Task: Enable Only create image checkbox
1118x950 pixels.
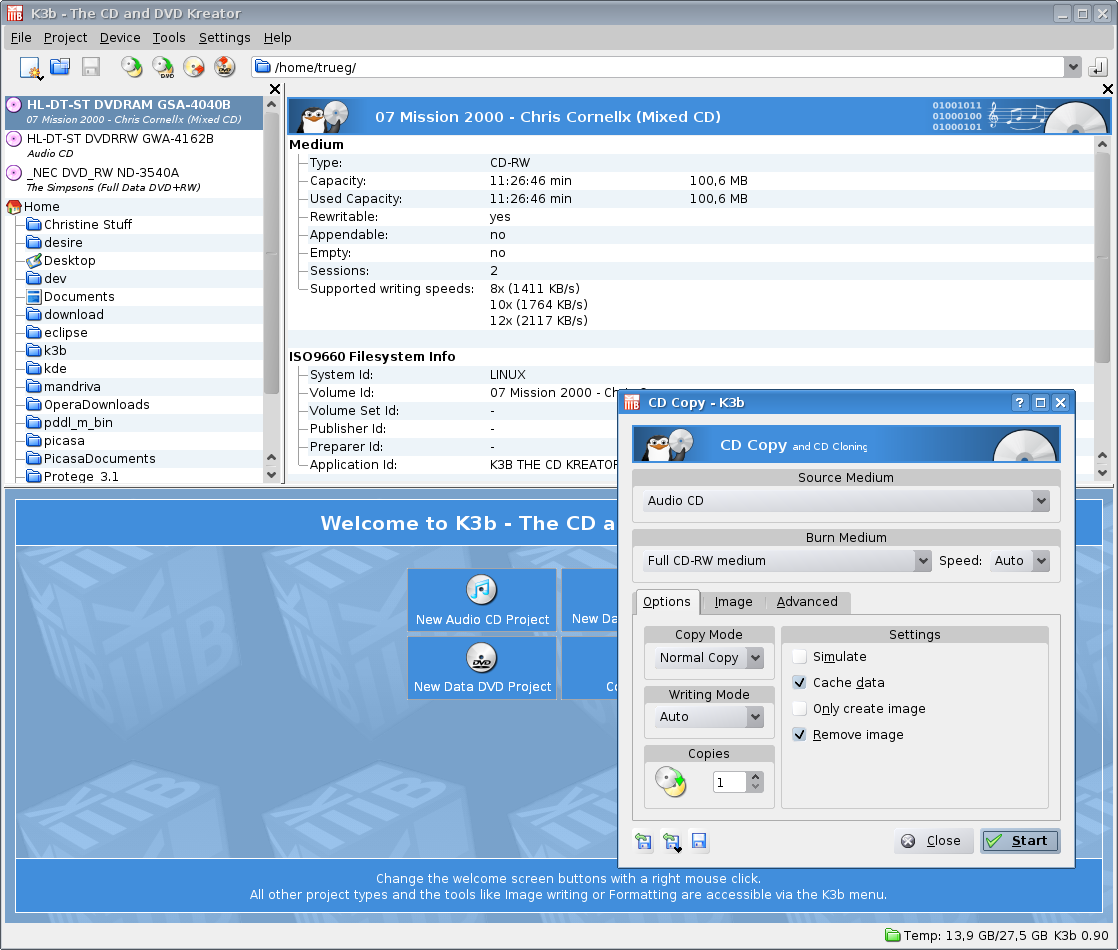Action: click(x=800, y=709)
